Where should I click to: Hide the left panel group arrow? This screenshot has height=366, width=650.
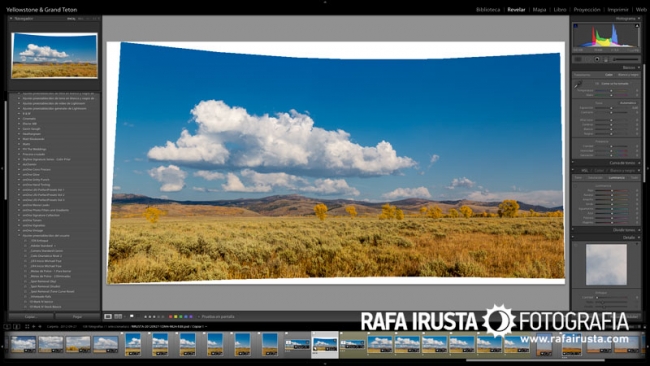[x=2, y=168]
